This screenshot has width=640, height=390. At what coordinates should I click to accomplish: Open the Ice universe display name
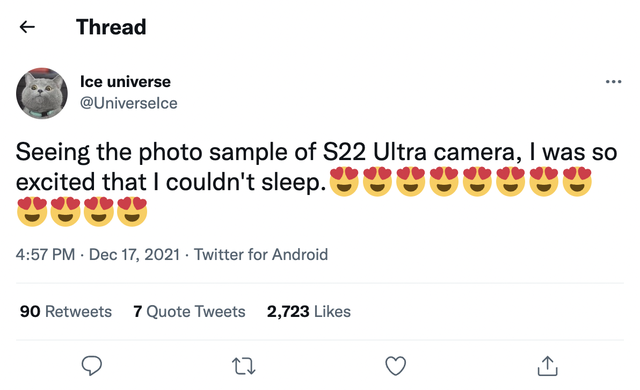[125, 82]
